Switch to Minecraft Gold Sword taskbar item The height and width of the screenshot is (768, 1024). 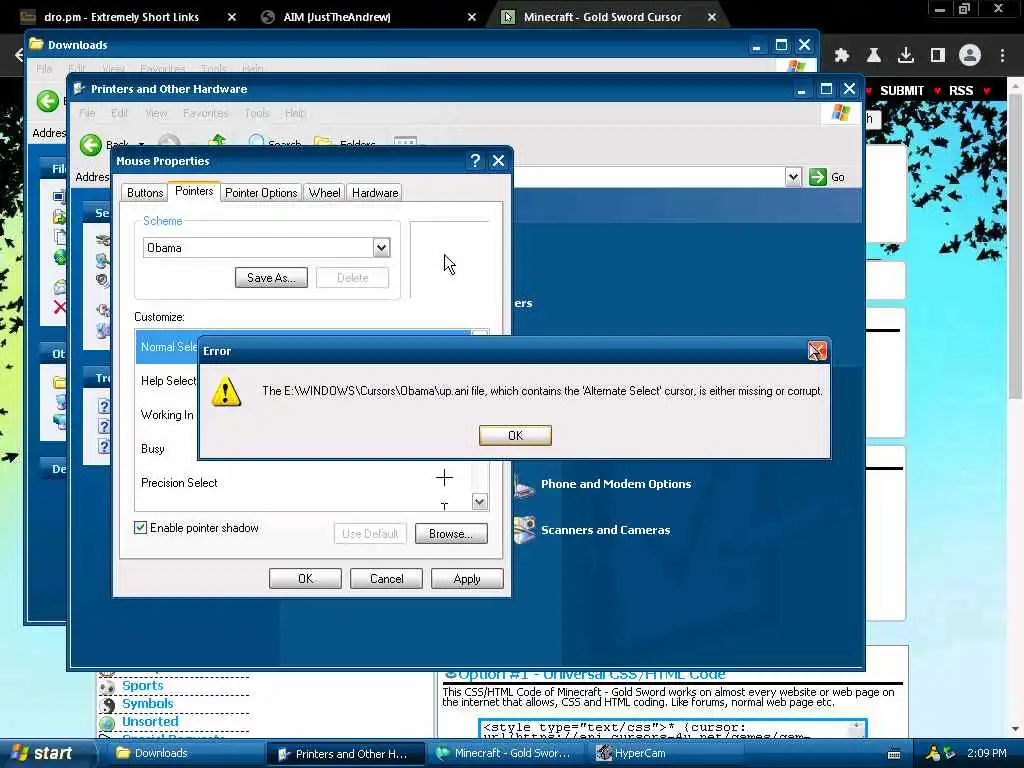[x=506, y=753]
